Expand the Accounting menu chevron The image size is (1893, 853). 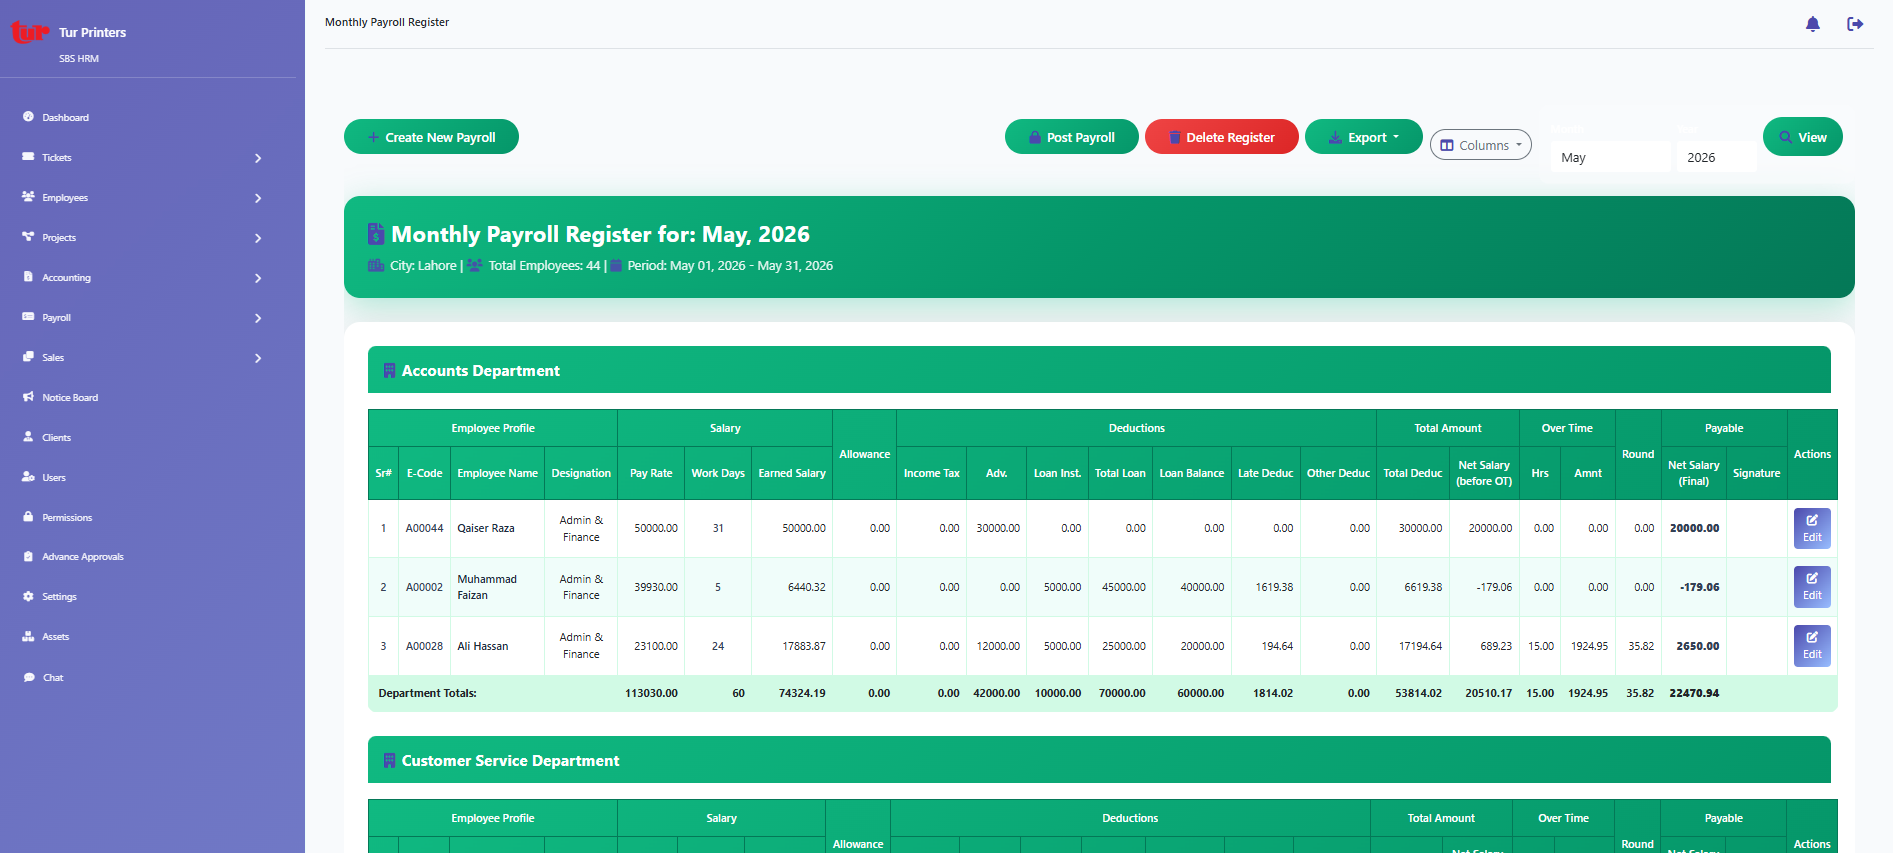pos(258,278)
